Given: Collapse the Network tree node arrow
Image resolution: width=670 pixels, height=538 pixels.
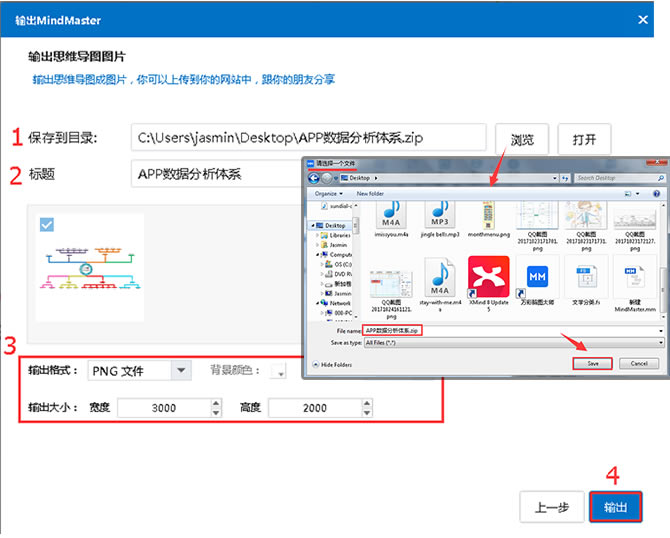Looking at the screenshot, I should (317, 303).
